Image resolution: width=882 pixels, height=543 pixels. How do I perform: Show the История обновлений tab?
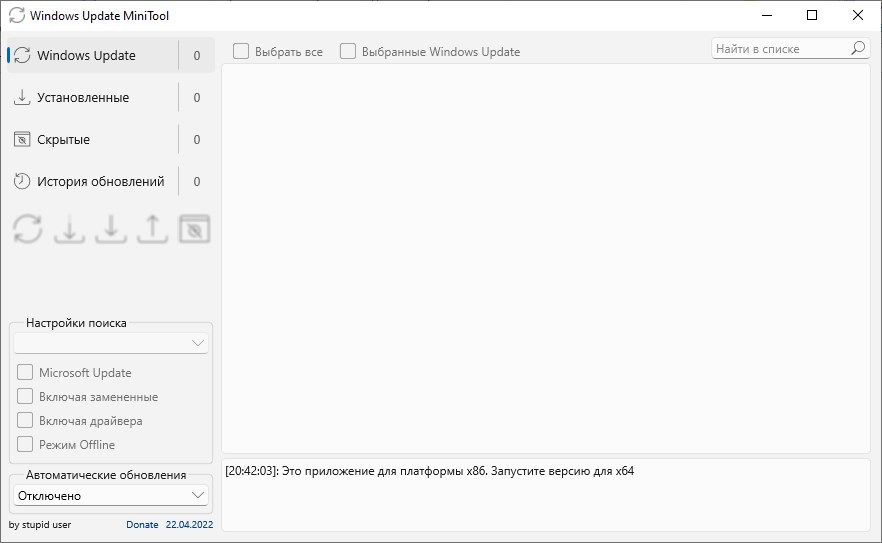(x=111, y=181)
